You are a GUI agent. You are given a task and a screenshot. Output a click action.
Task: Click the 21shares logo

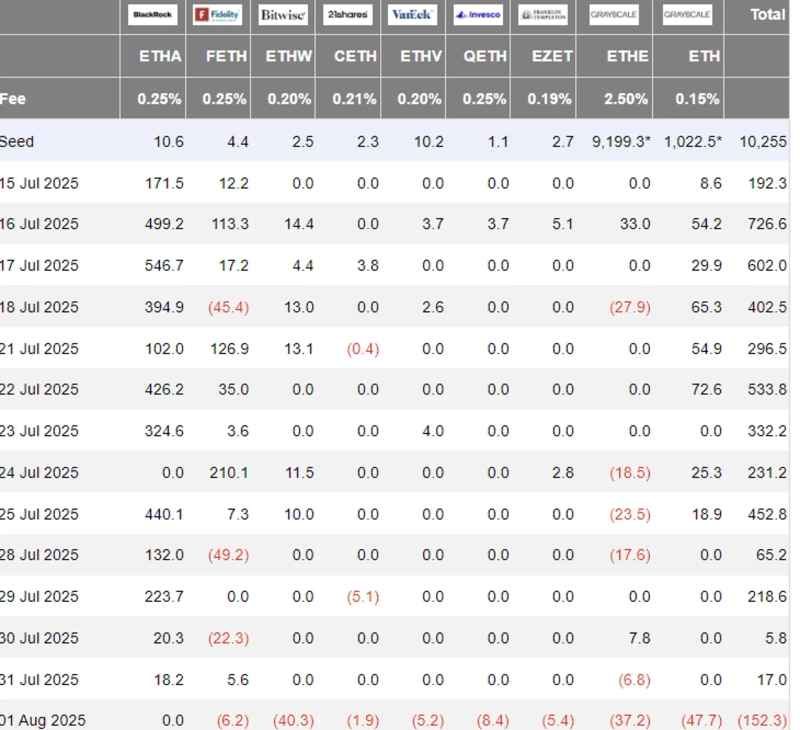point(348,15)
